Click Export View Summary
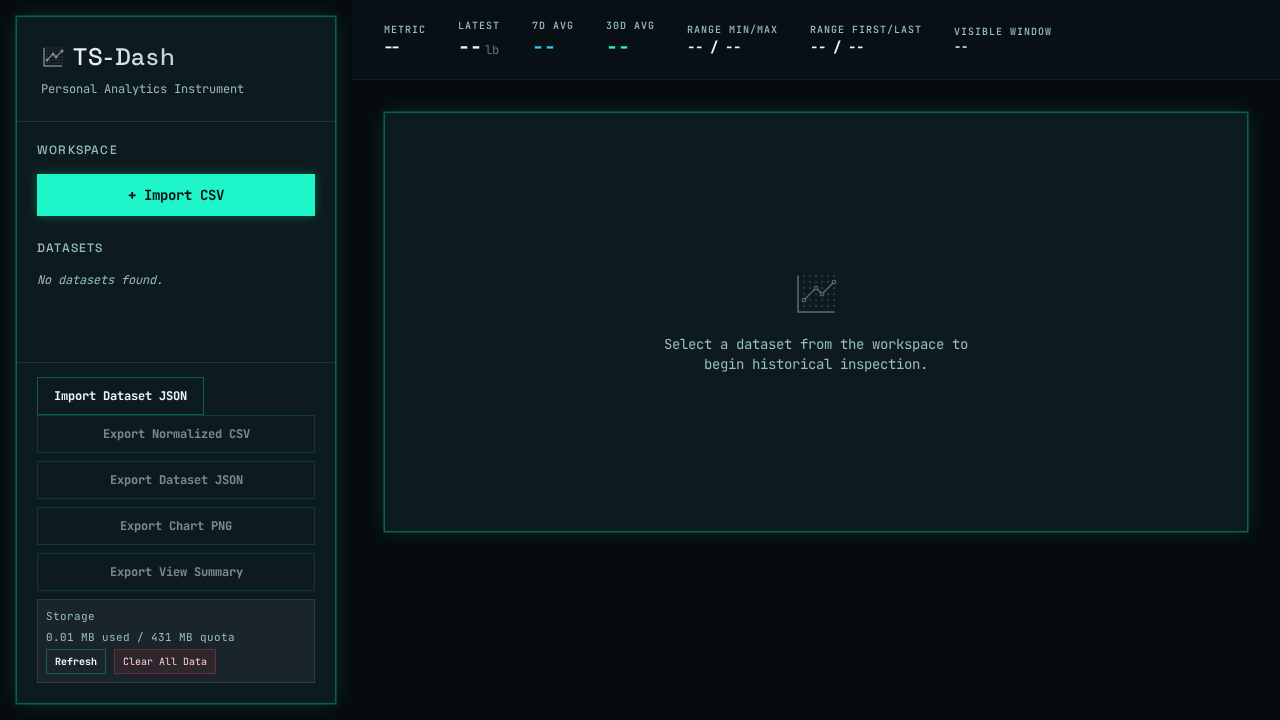Image resolution: width=1280 pixels, height=720 pixels. coord(176,572)
